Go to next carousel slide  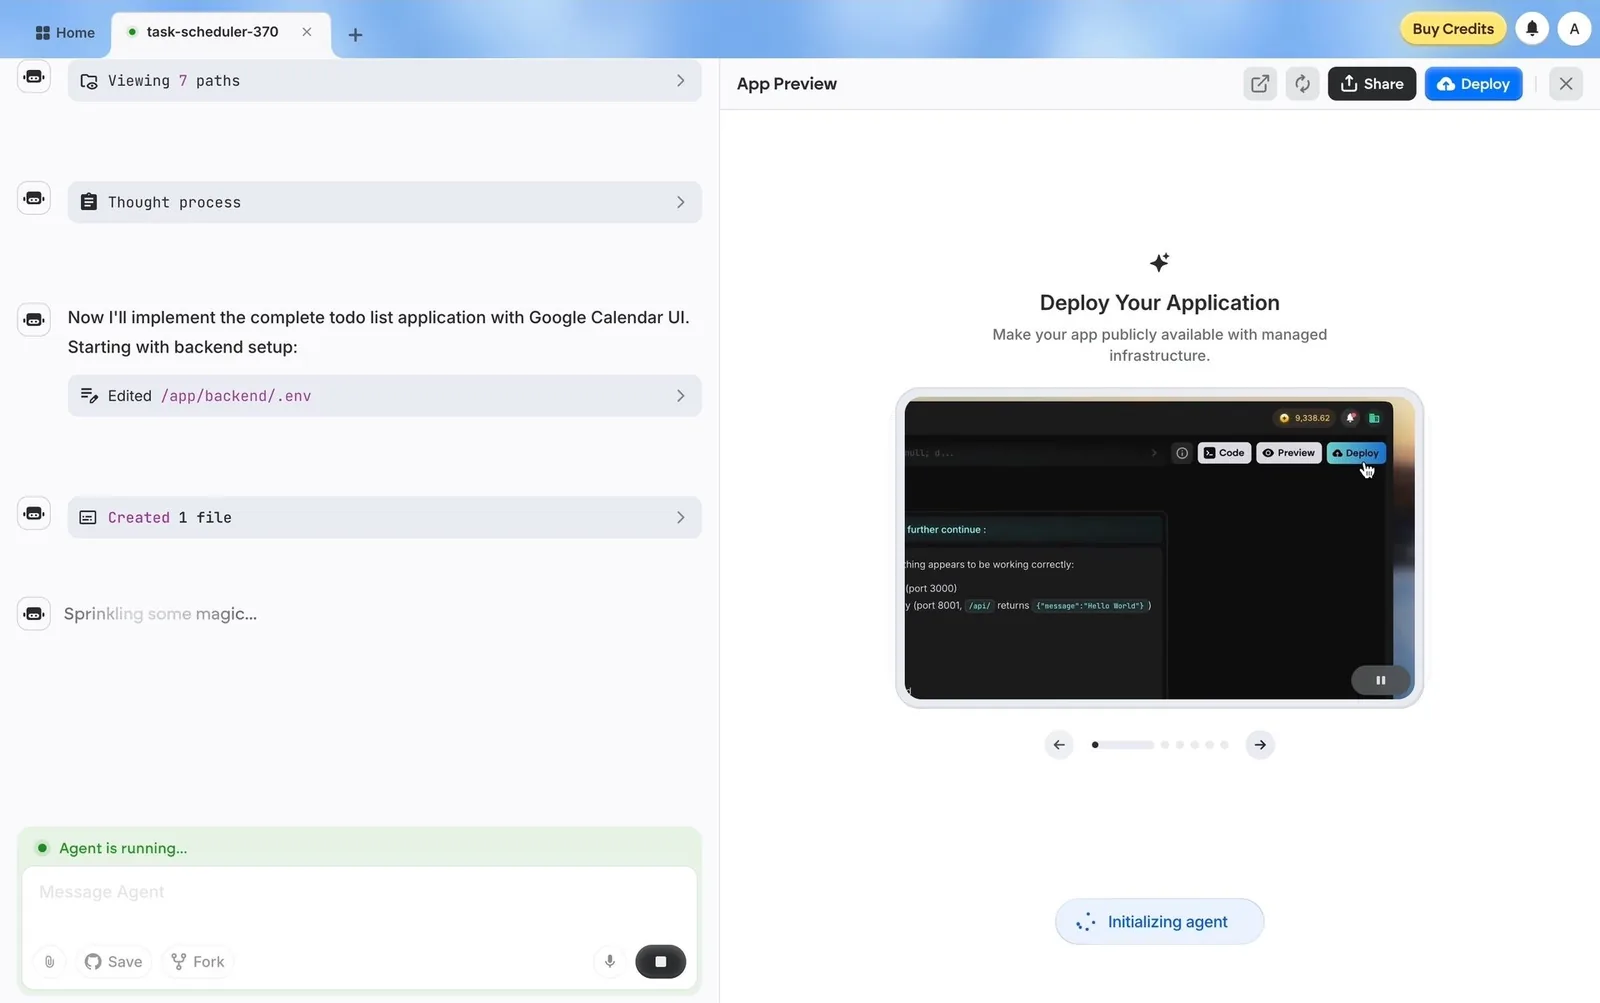click(x=1260, y=745)
